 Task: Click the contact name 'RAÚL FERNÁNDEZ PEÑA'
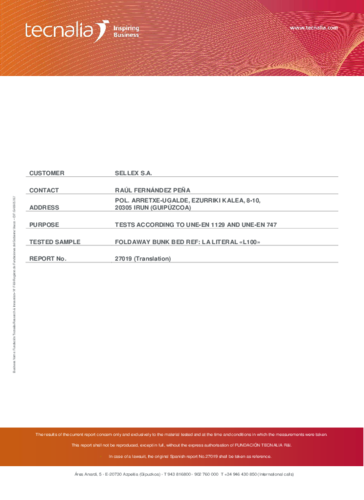pyautogui.click(x=153, y=190)
